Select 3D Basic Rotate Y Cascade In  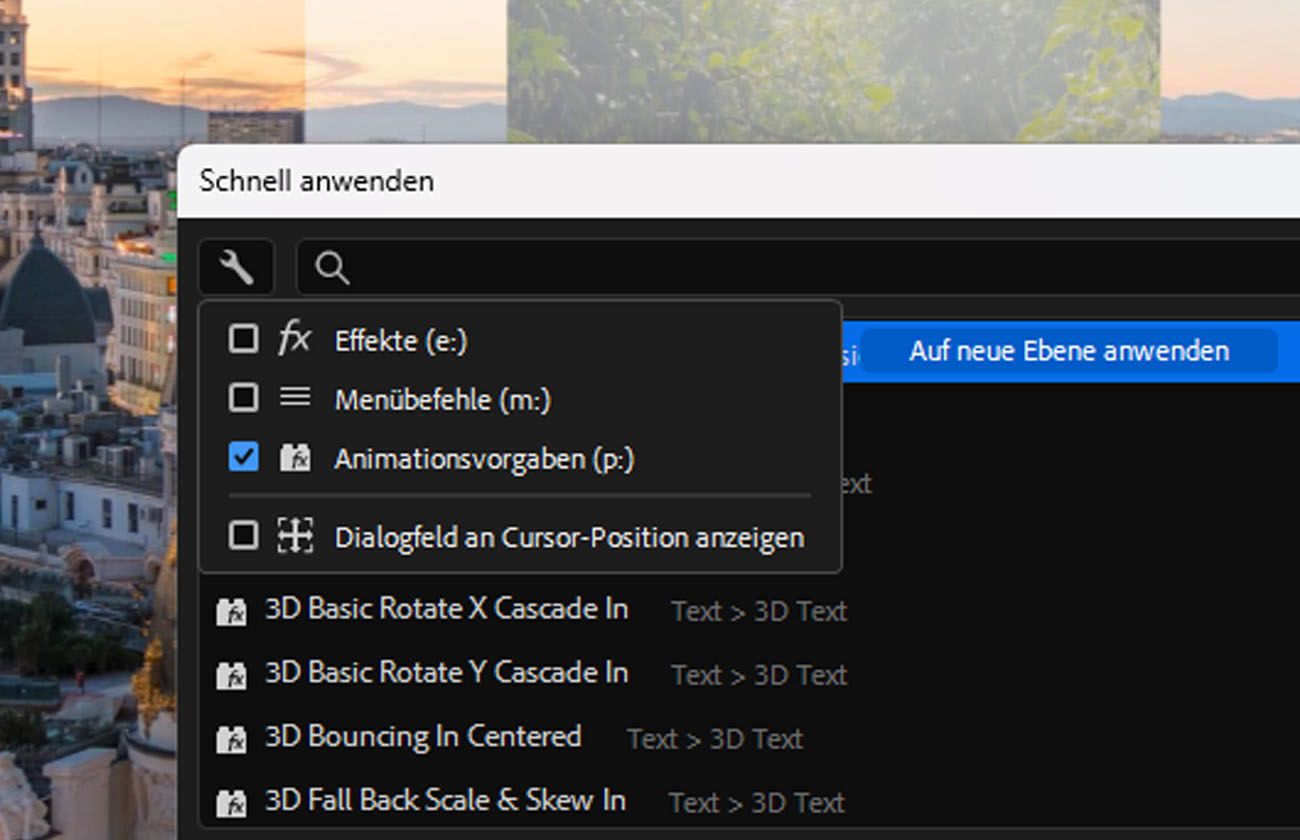pyautogui.click(x=446, y=673)
